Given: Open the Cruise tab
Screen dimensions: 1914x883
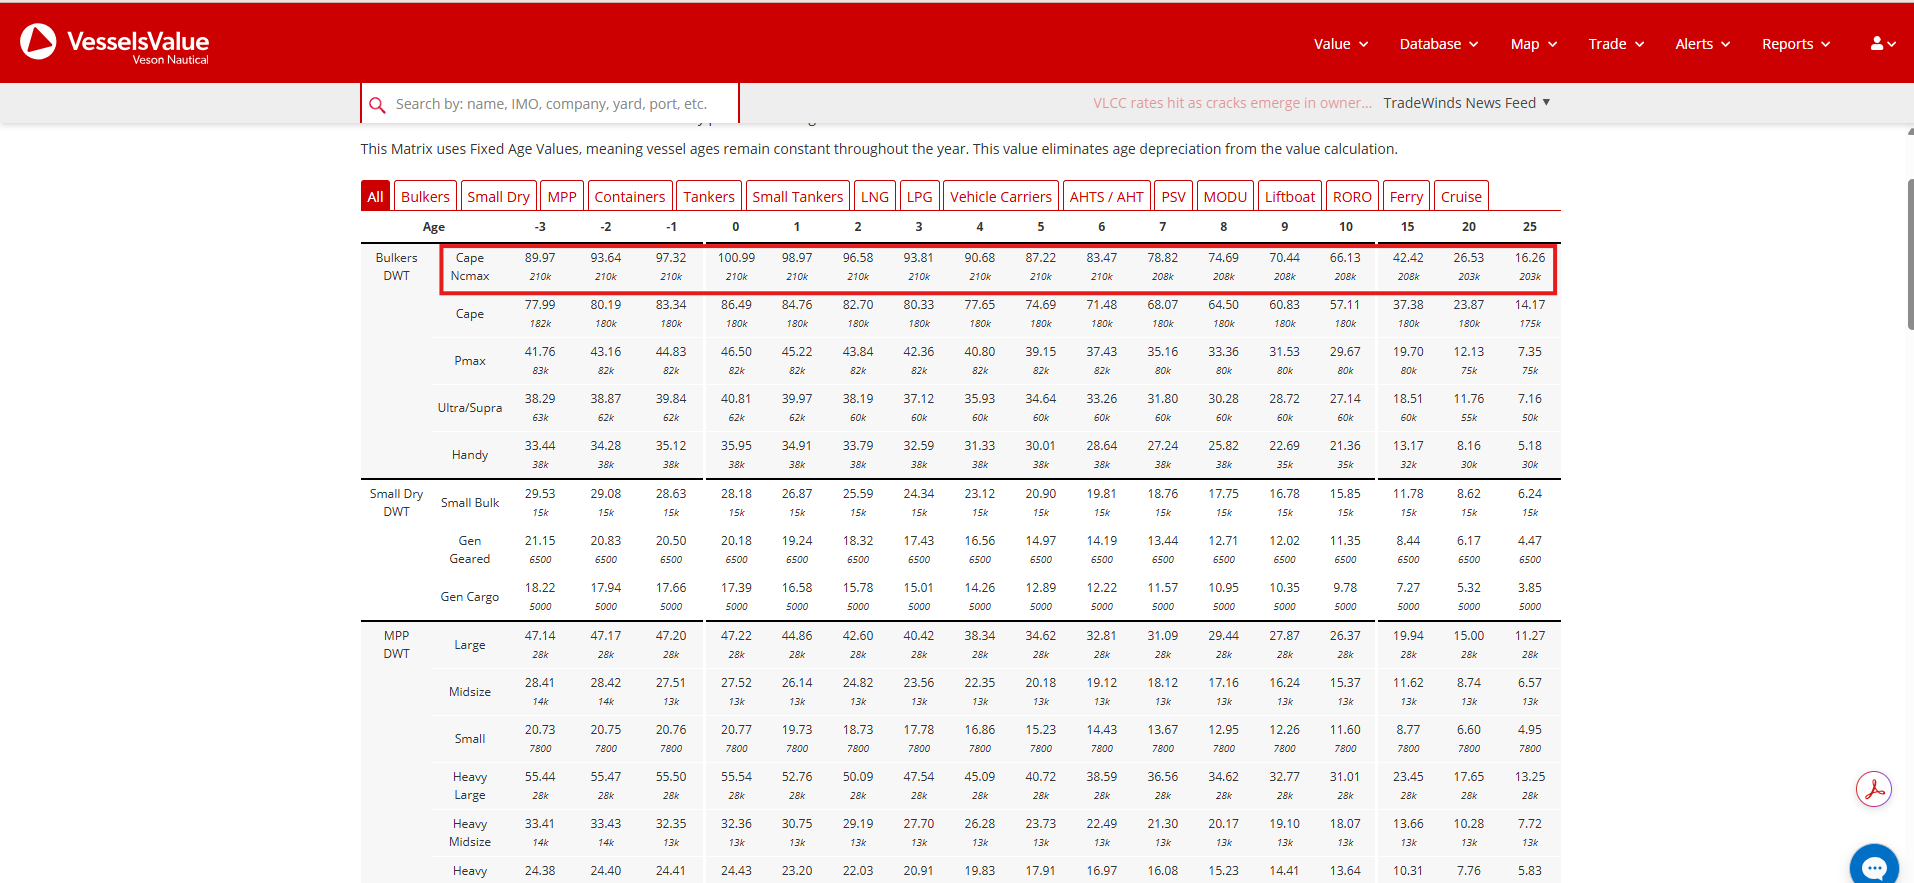Looking at the screenshot, I should (1461, 196).
